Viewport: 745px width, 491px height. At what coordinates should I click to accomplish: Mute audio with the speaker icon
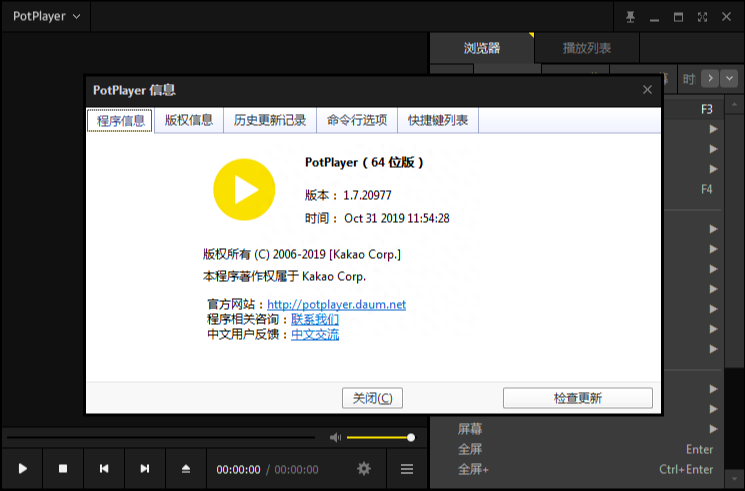(336, 437)
